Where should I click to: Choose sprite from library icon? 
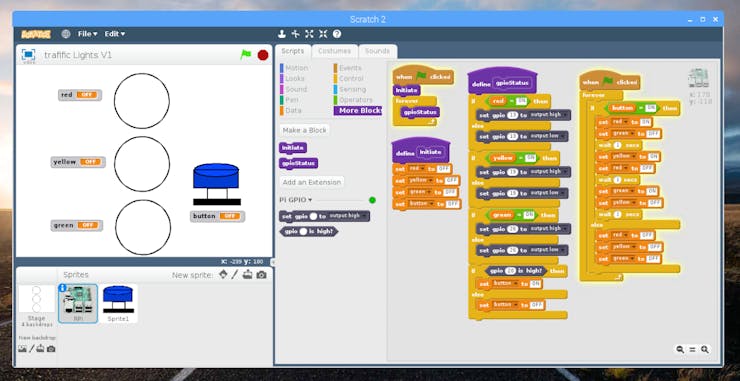[x=223, y=275]
